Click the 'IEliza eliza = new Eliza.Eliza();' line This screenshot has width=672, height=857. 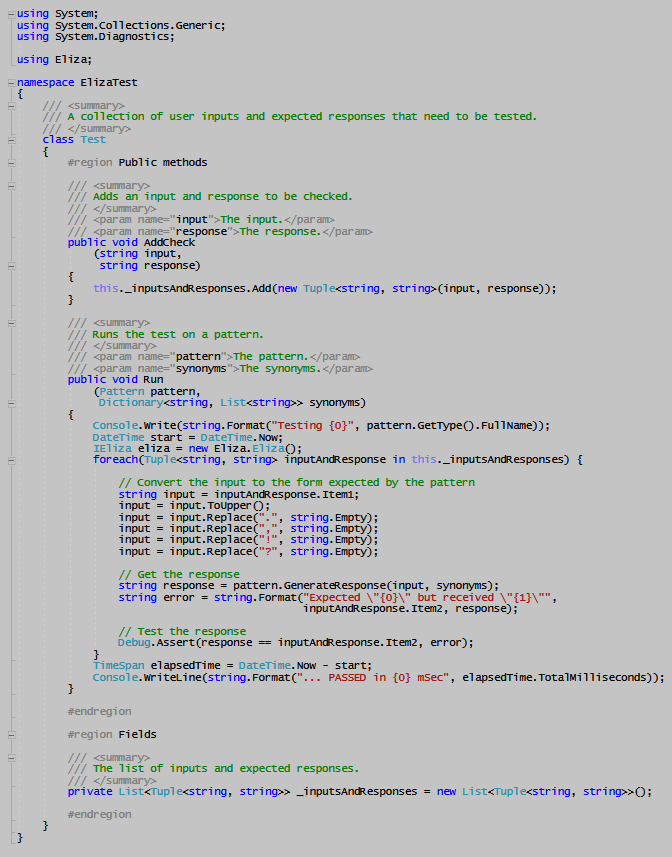197,449
